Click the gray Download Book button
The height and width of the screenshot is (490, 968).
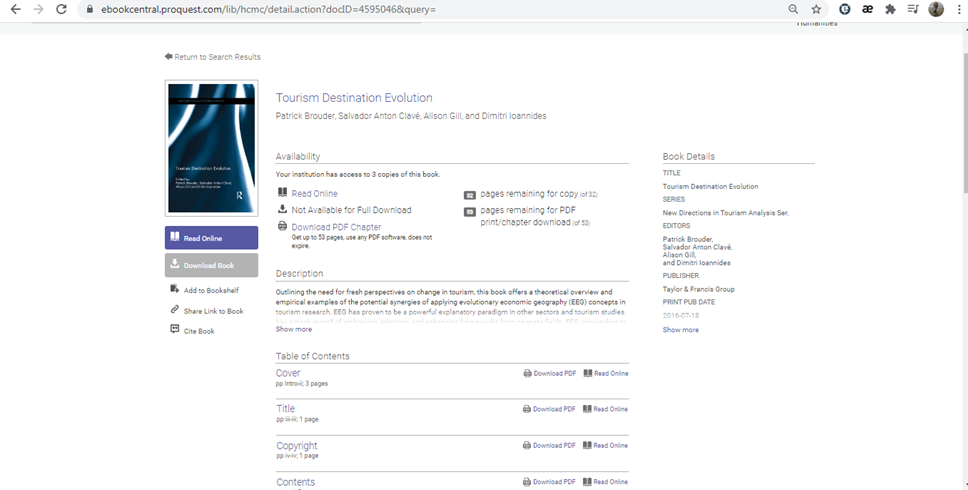[x=211, y=265]
